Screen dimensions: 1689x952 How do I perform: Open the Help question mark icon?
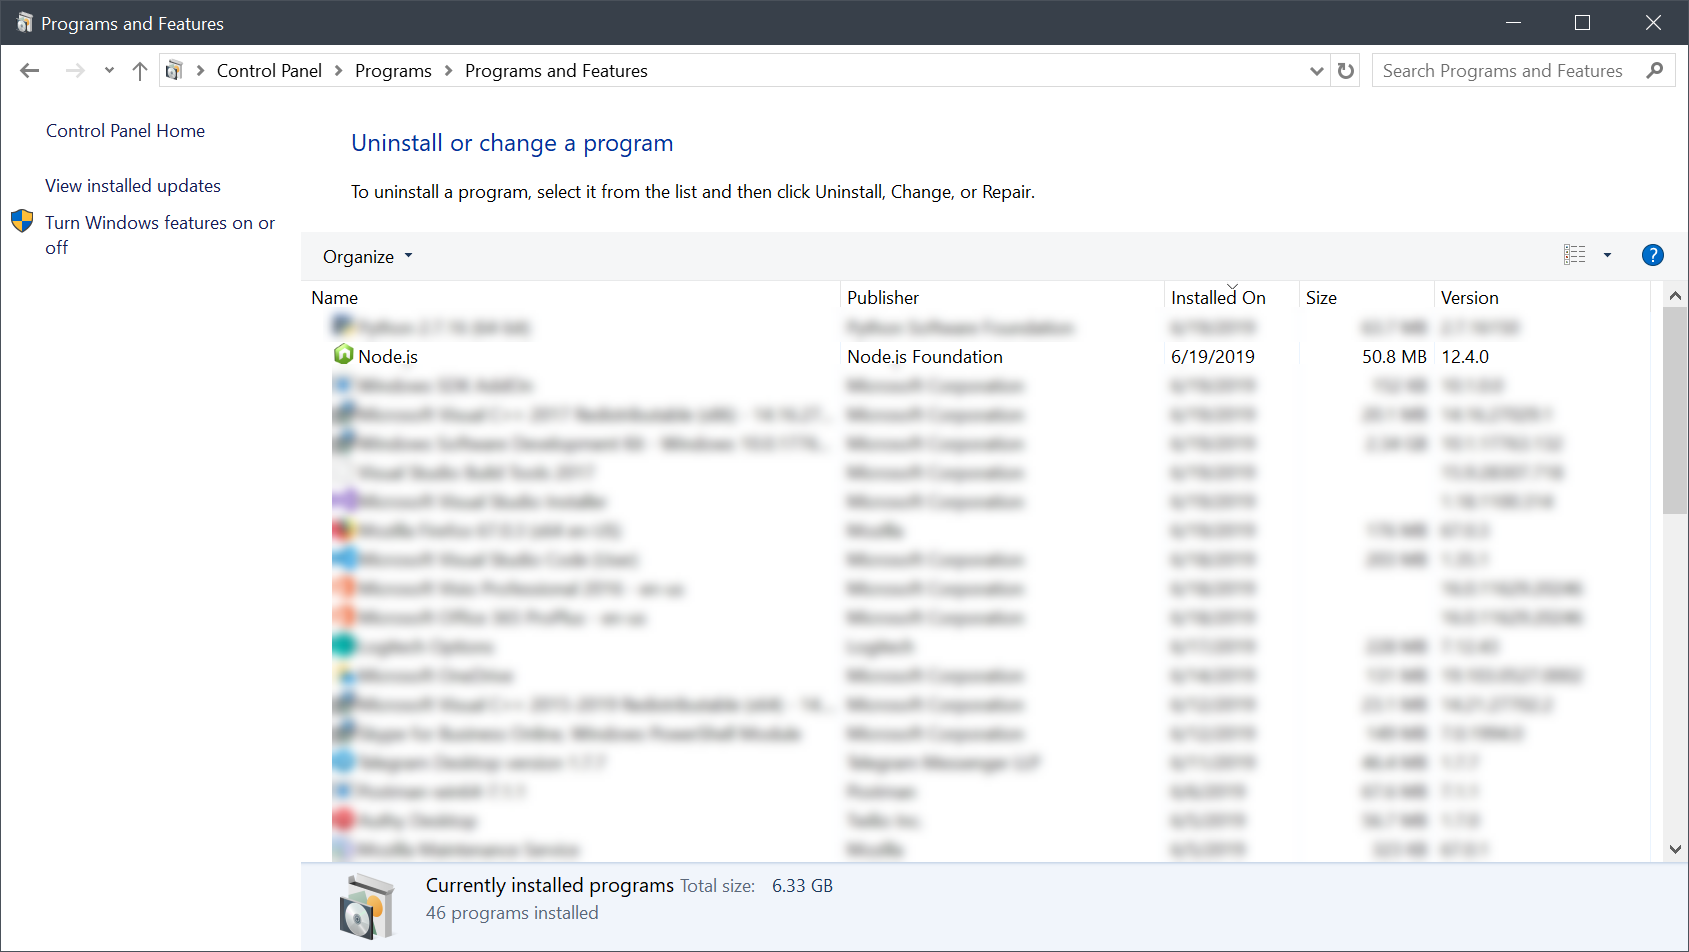(x=1653, y=255)
